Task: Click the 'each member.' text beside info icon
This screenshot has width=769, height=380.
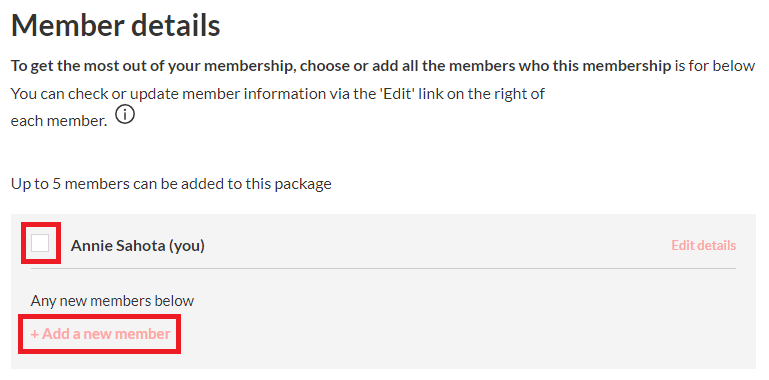Action: coord(59,121)
